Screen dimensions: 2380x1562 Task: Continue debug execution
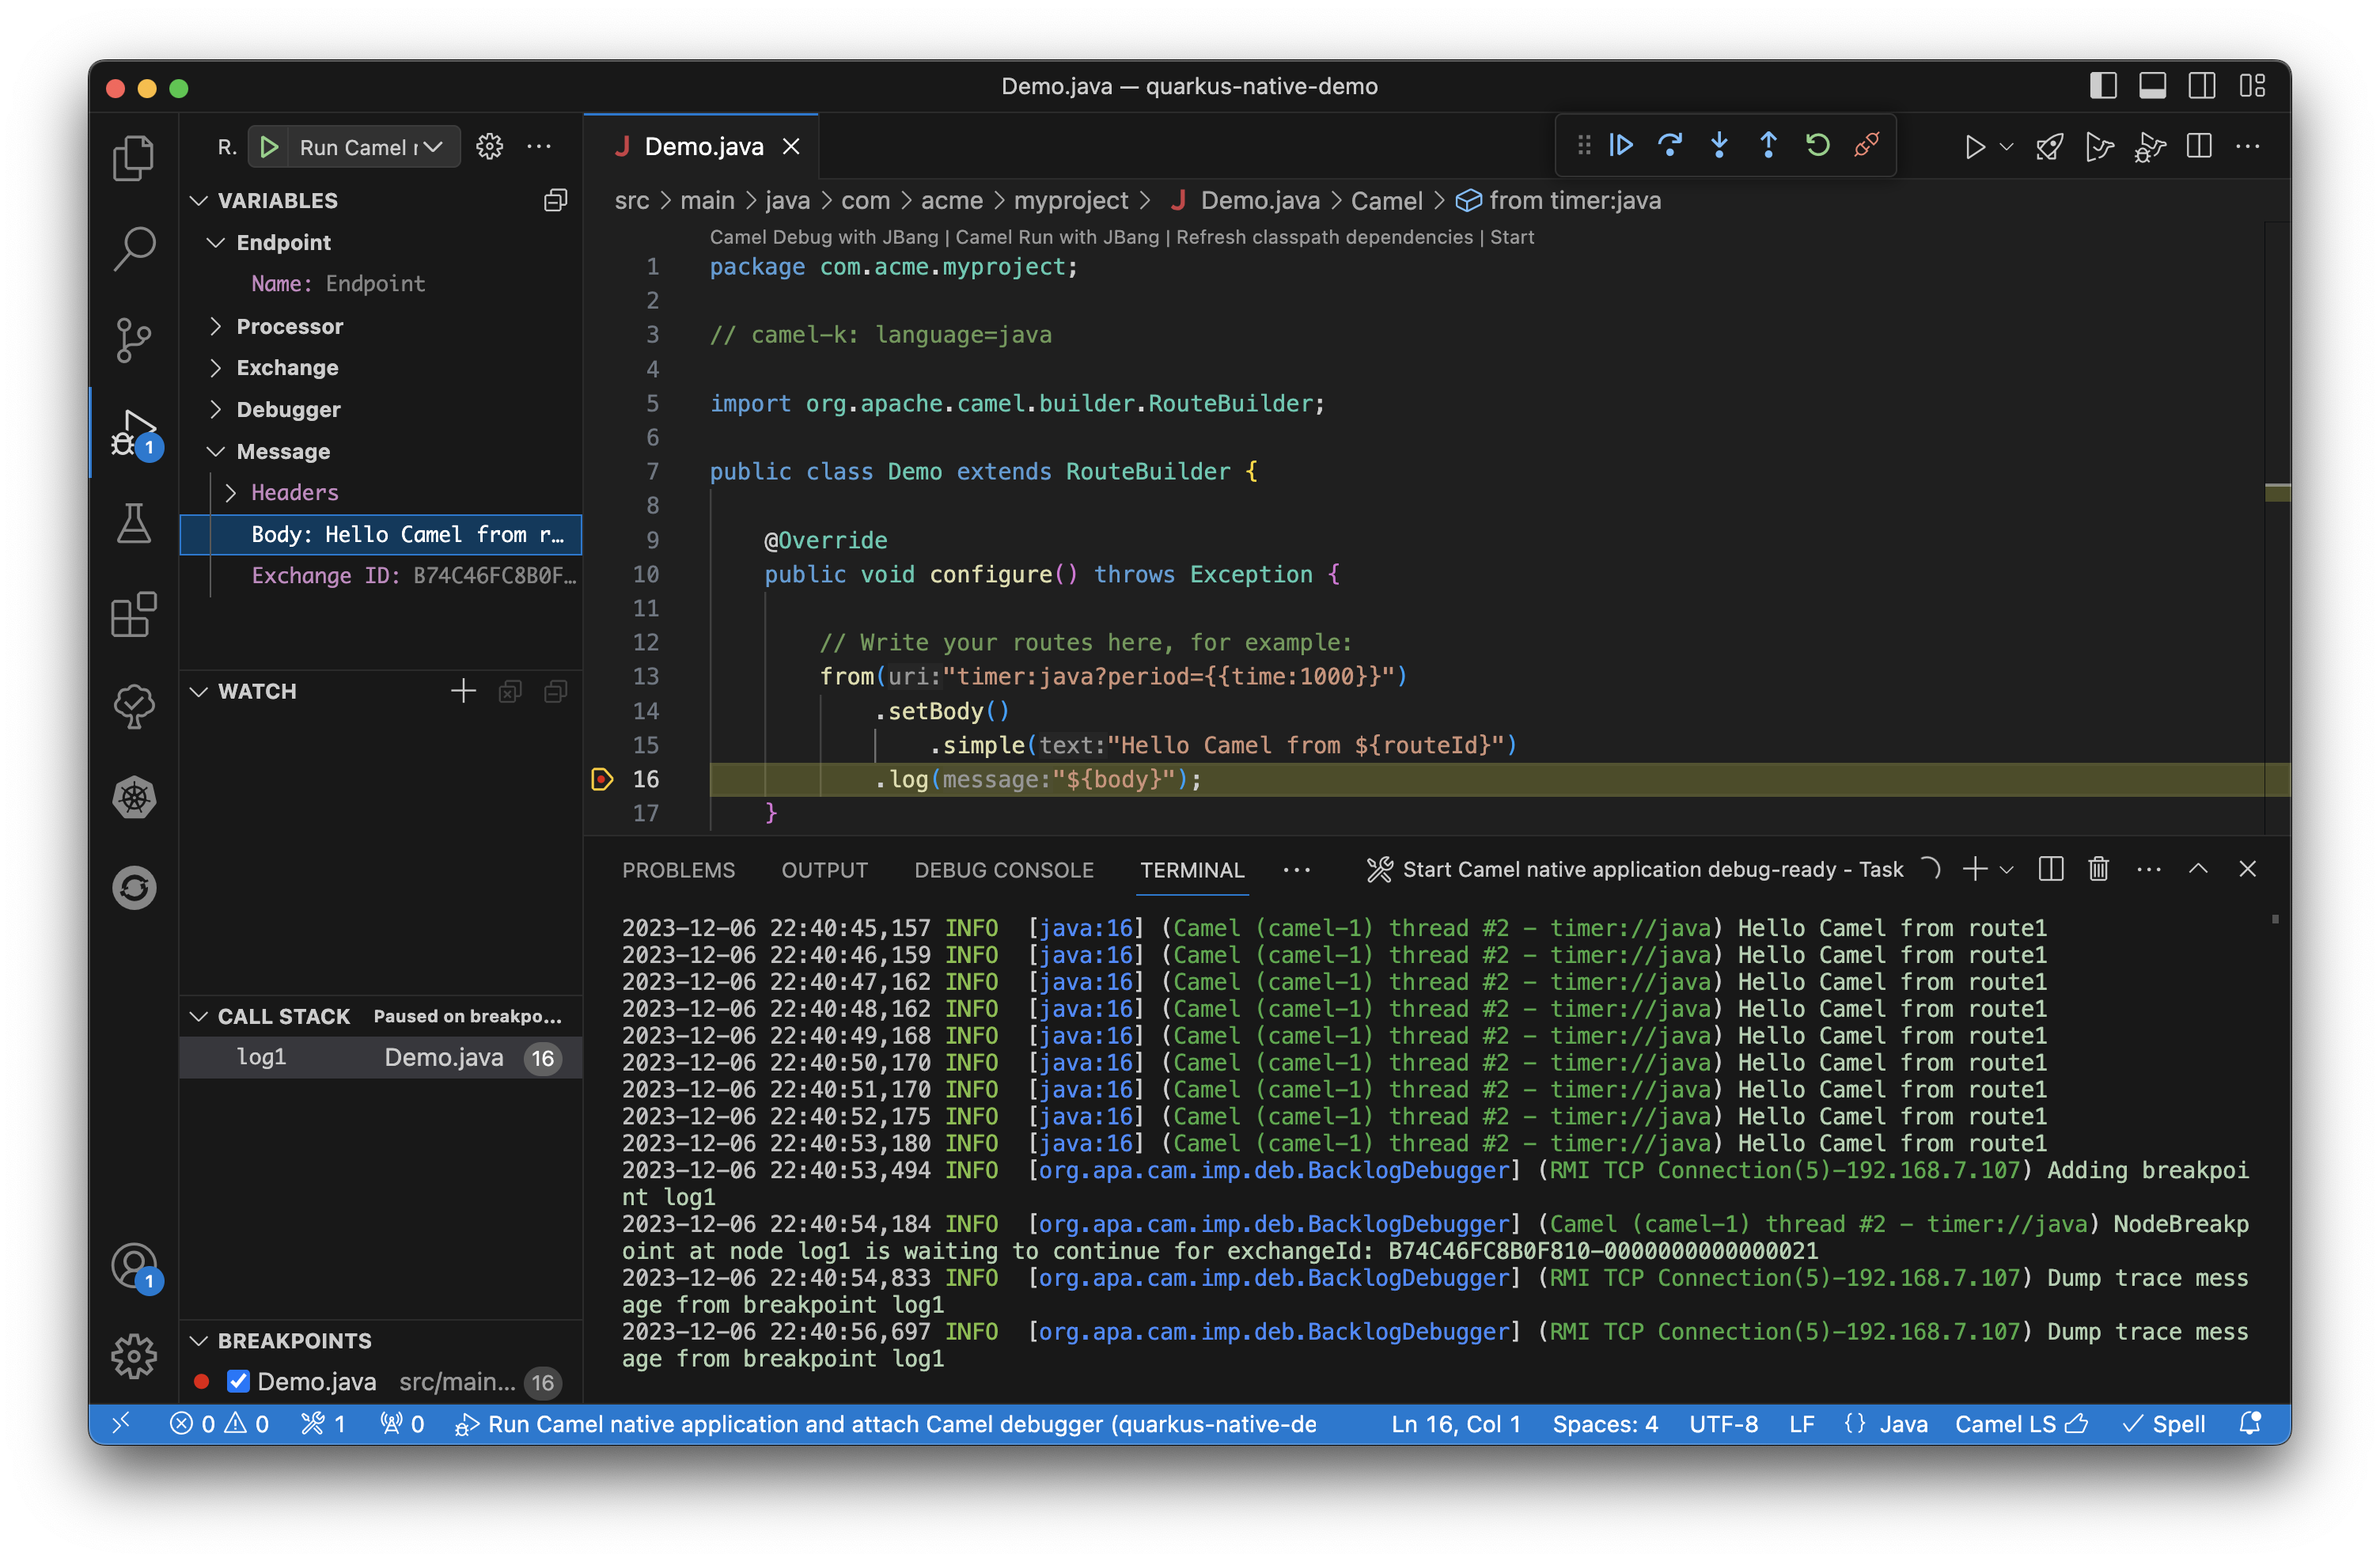(x=1620, y=146)
